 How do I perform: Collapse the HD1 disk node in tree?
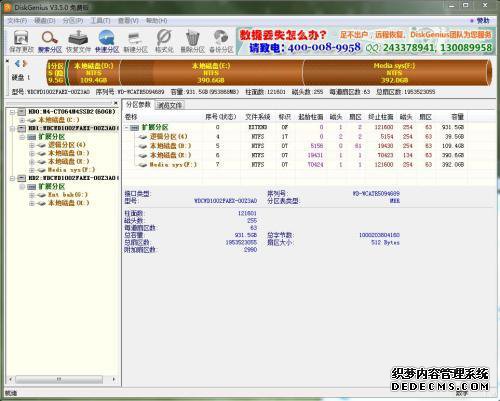coord(12,128)
